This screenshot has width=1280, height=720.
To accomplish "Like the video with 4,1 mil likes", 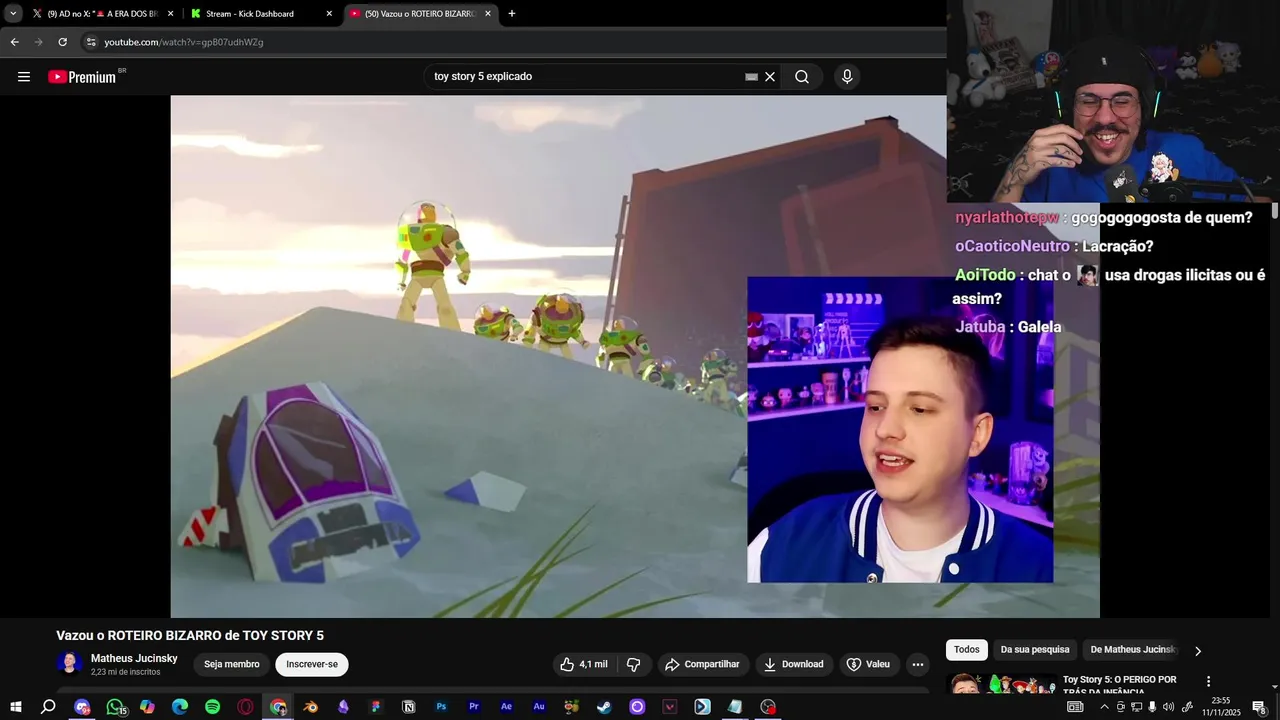I will tap(583, 664).
